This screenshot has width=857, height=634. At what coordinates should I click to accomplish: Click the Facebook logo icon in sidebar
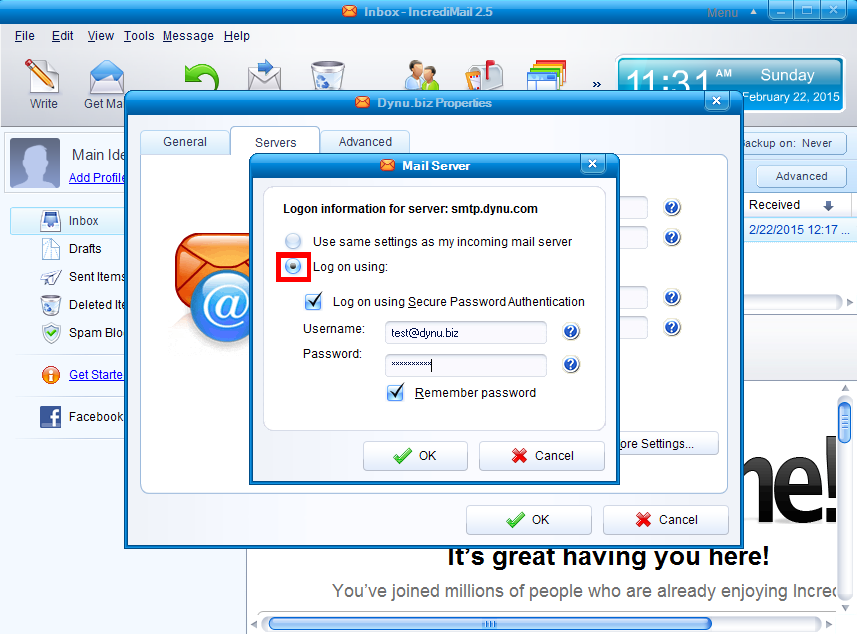(x=50, y=417)
